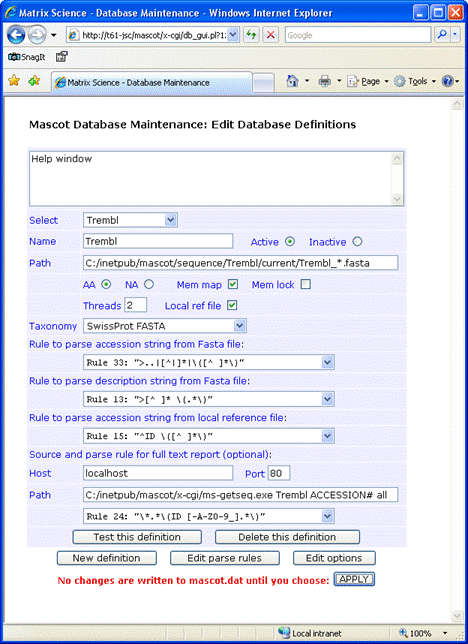
Task: Open the address bar history dropdown
Action: pyautogui.click(x=233, y=35)
